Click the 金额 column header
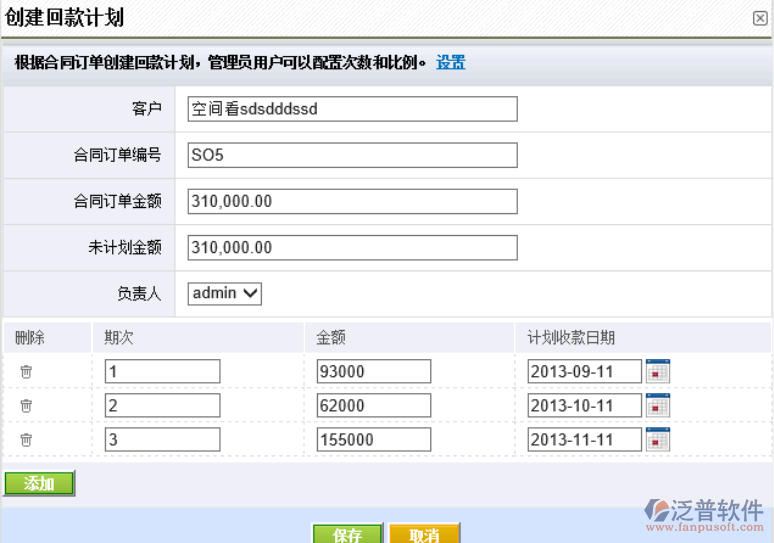Viewport: 774px width, 543px height. (x=331, y=338)
